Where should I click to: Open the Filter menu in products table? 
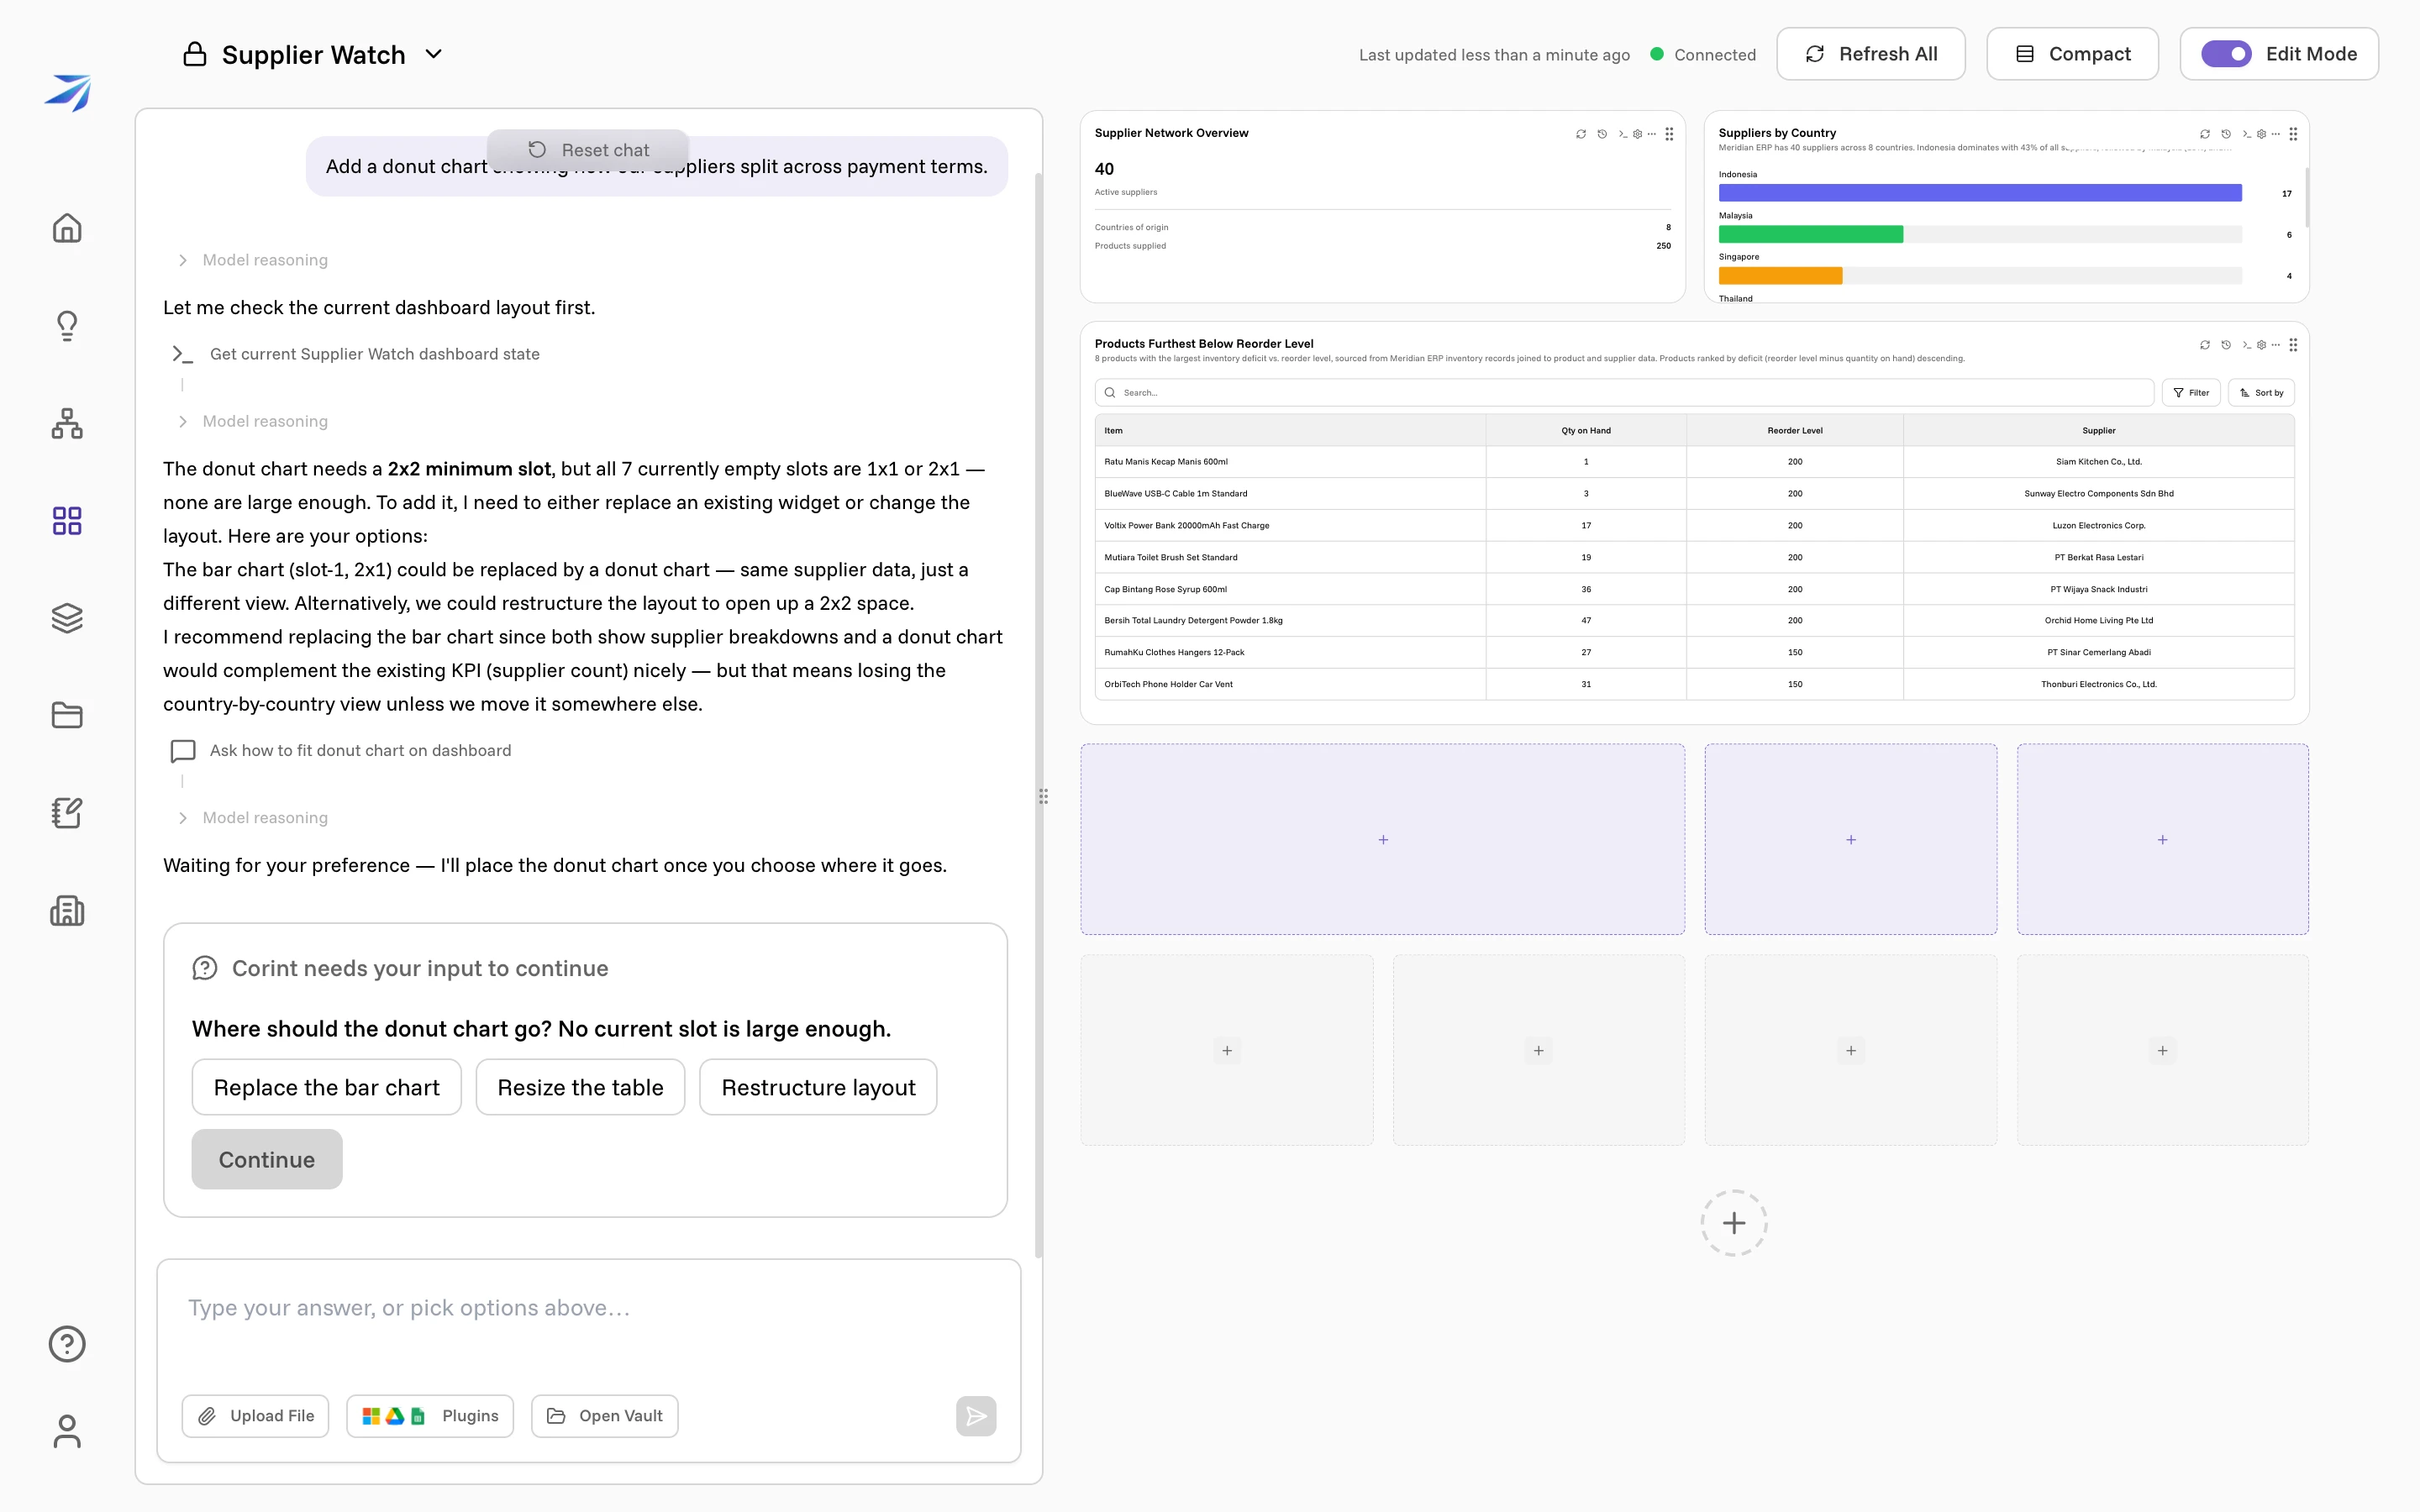(2191, 393)
